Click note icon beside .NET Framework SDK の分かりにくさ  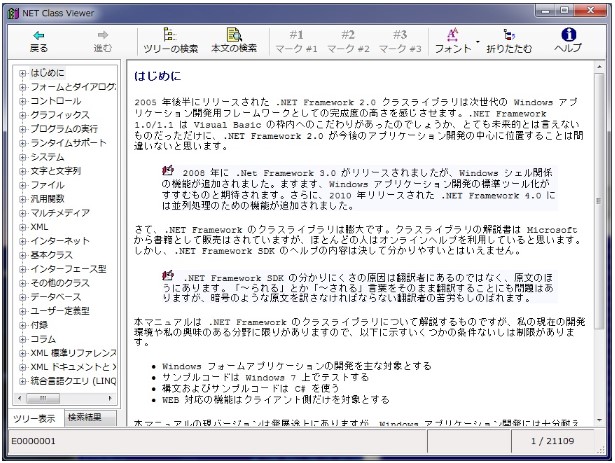click(x=168, y=275)
